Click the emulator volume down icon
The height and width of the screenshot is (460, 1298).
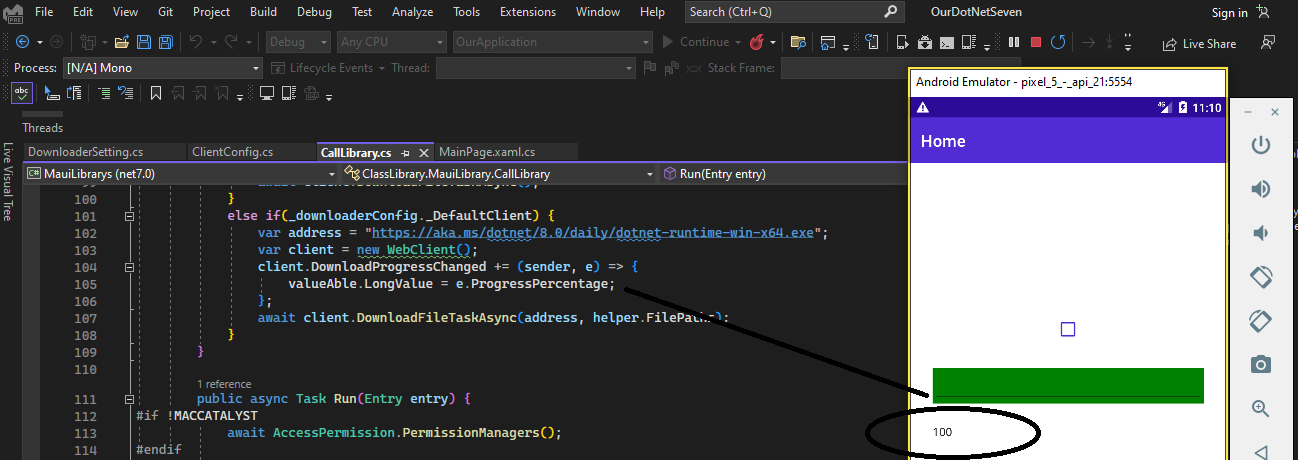tap(1261, 233)
